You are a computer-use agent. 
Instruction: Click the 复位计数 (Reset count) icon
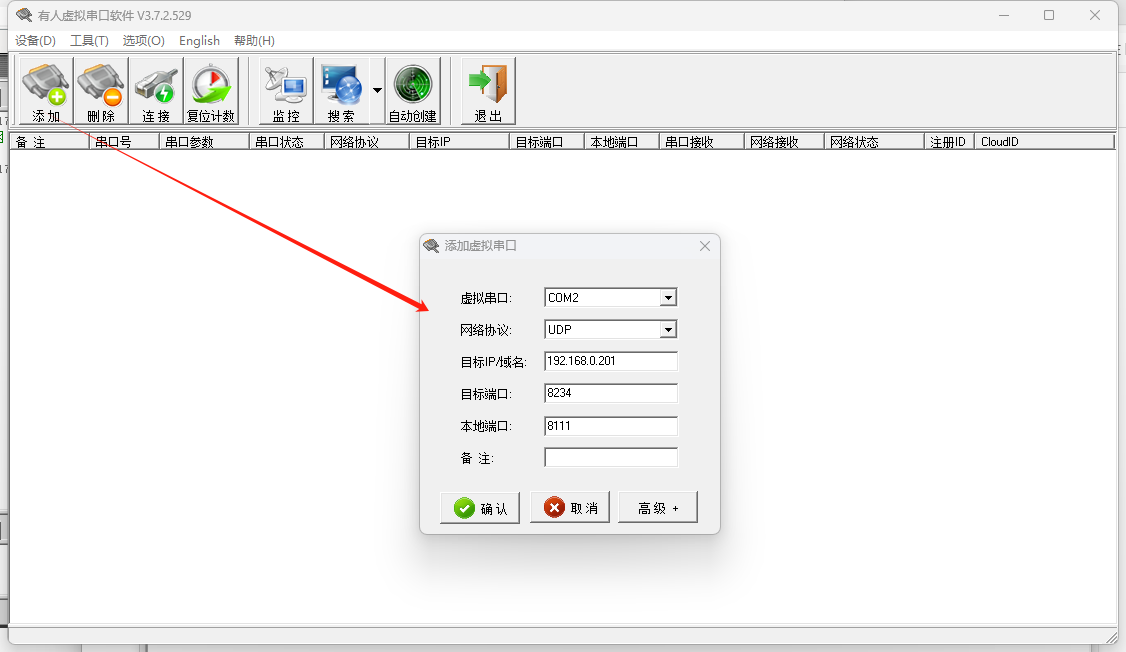pos(210,92)
